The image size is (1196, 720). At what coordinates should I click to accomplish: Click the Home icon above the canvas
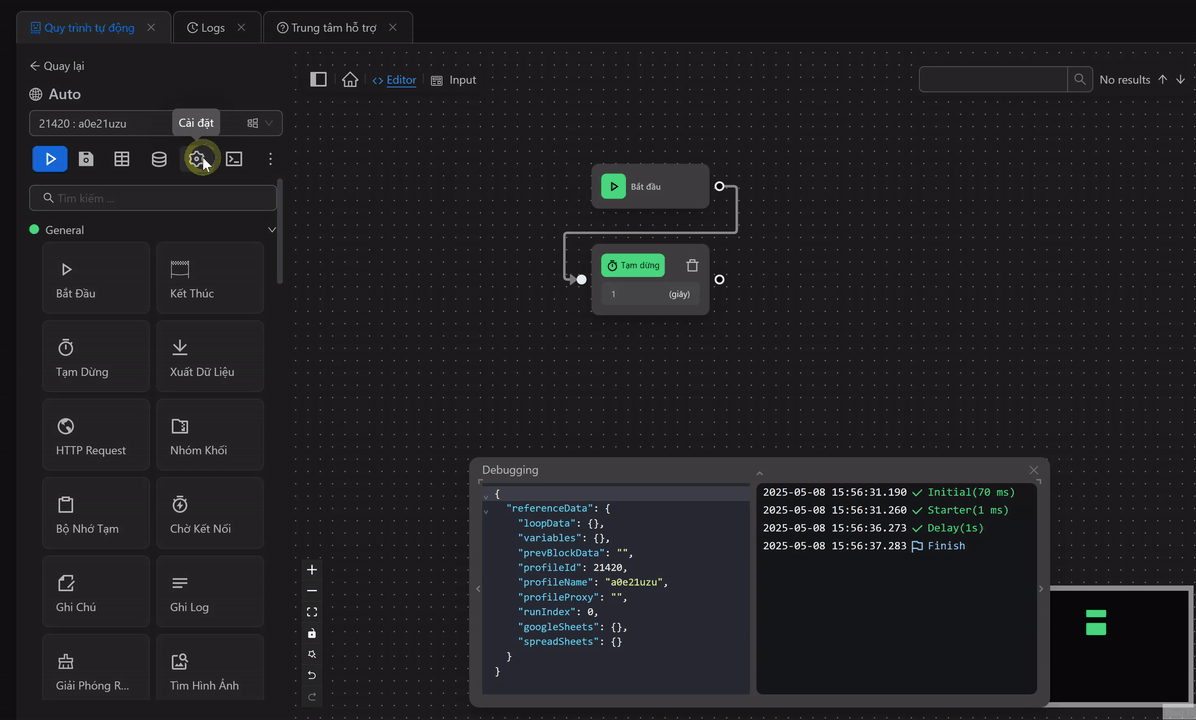(350, 79)
